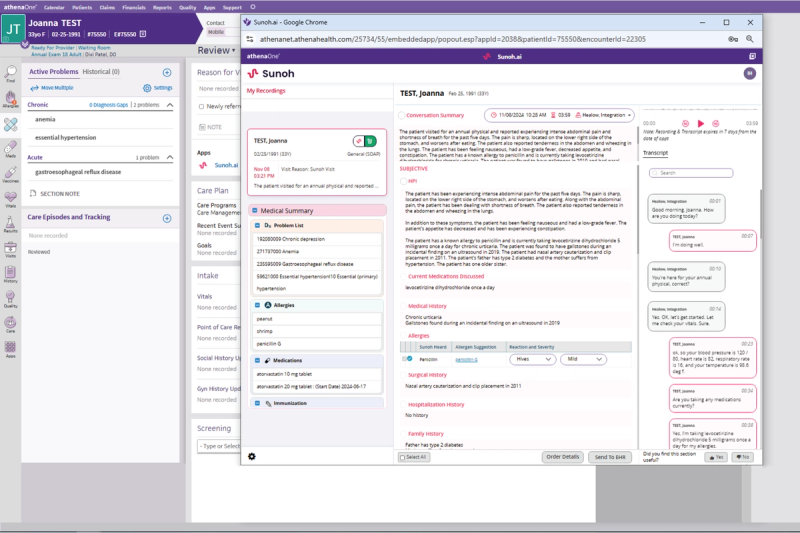Open the Apps grid icon in sidebar
The height and width of the screenshot is (533, 800).
pyautogui.click(x=11, y=349)
